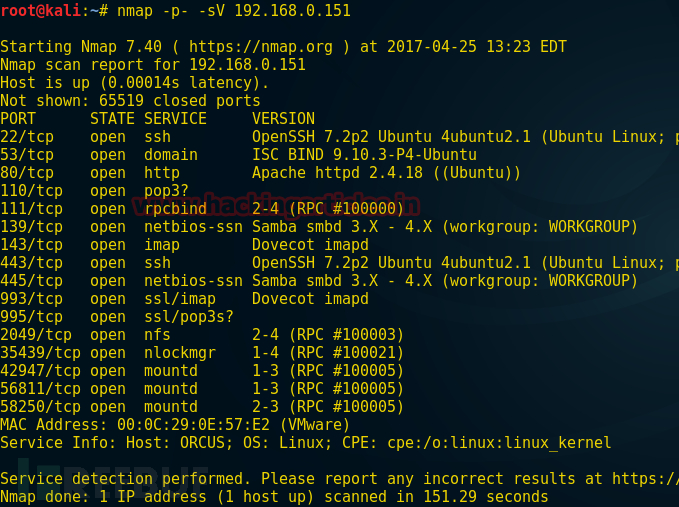Select the 110/tcp pop3? entry

94,191
